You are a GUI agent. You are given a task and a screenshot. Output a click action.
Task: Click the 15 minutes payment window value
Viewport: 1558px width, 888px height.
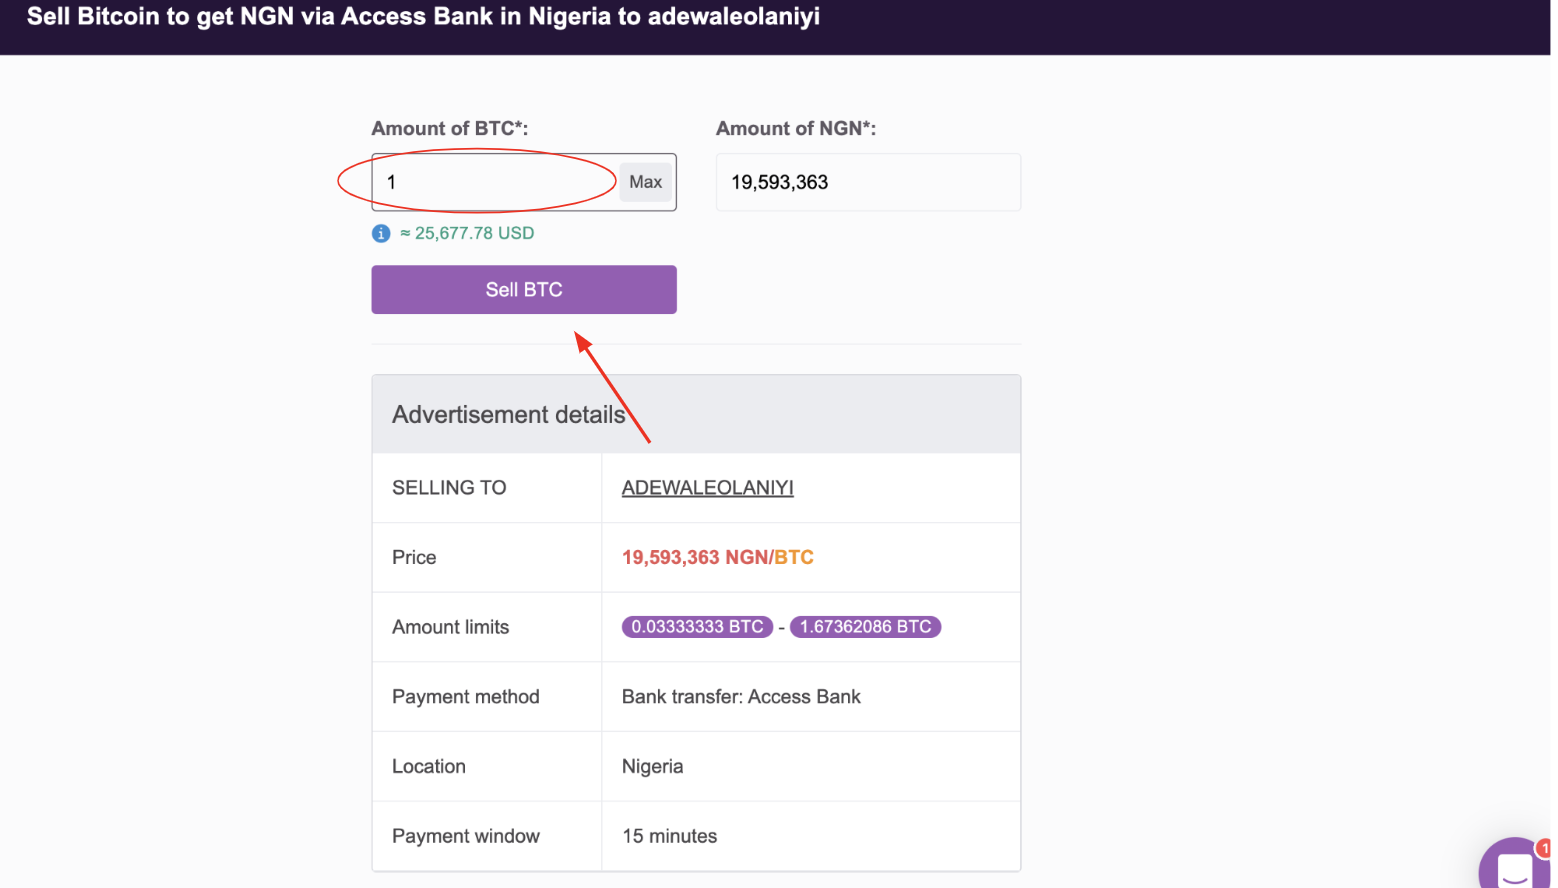point(668,835)
